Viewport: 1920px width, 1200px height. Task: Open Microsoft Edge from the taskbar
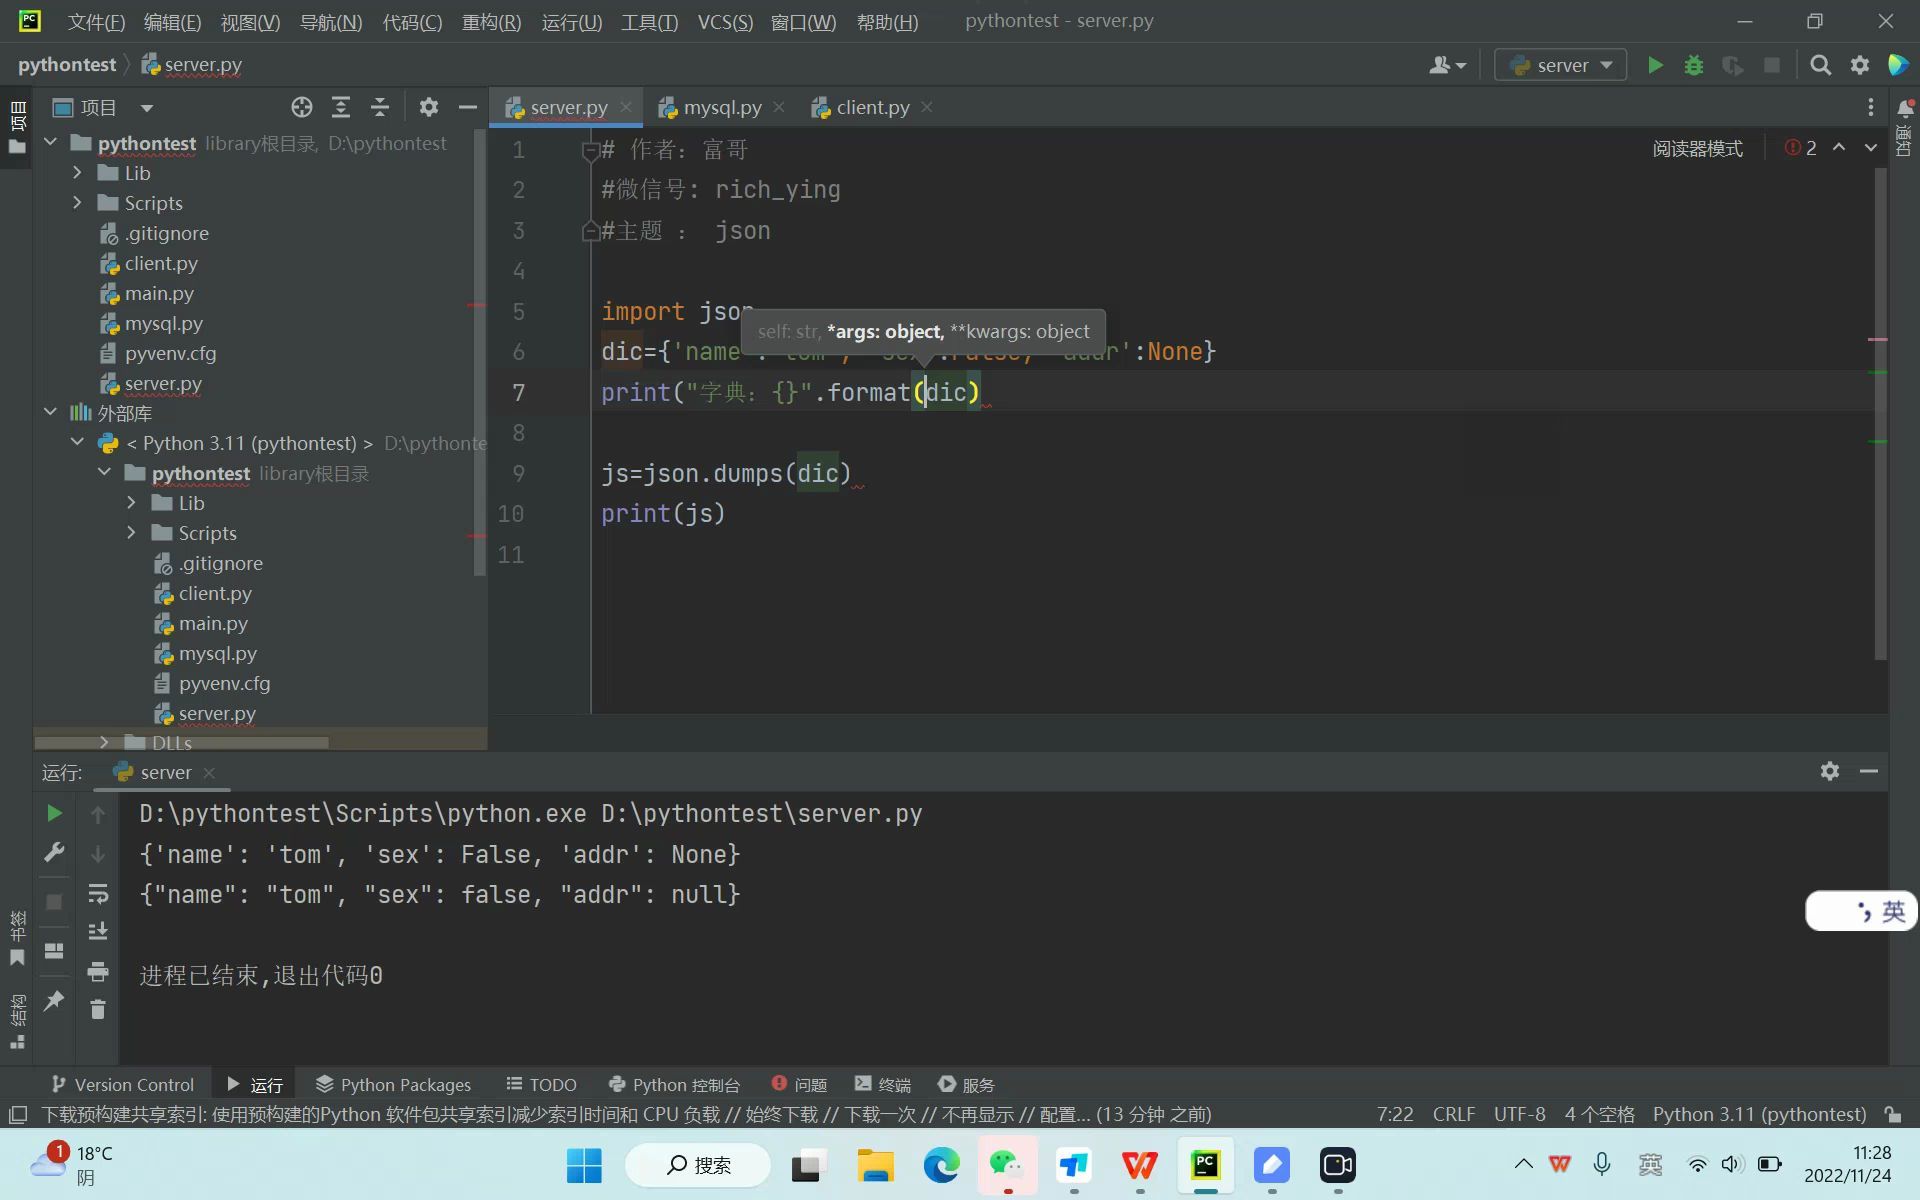point(940,1165)
